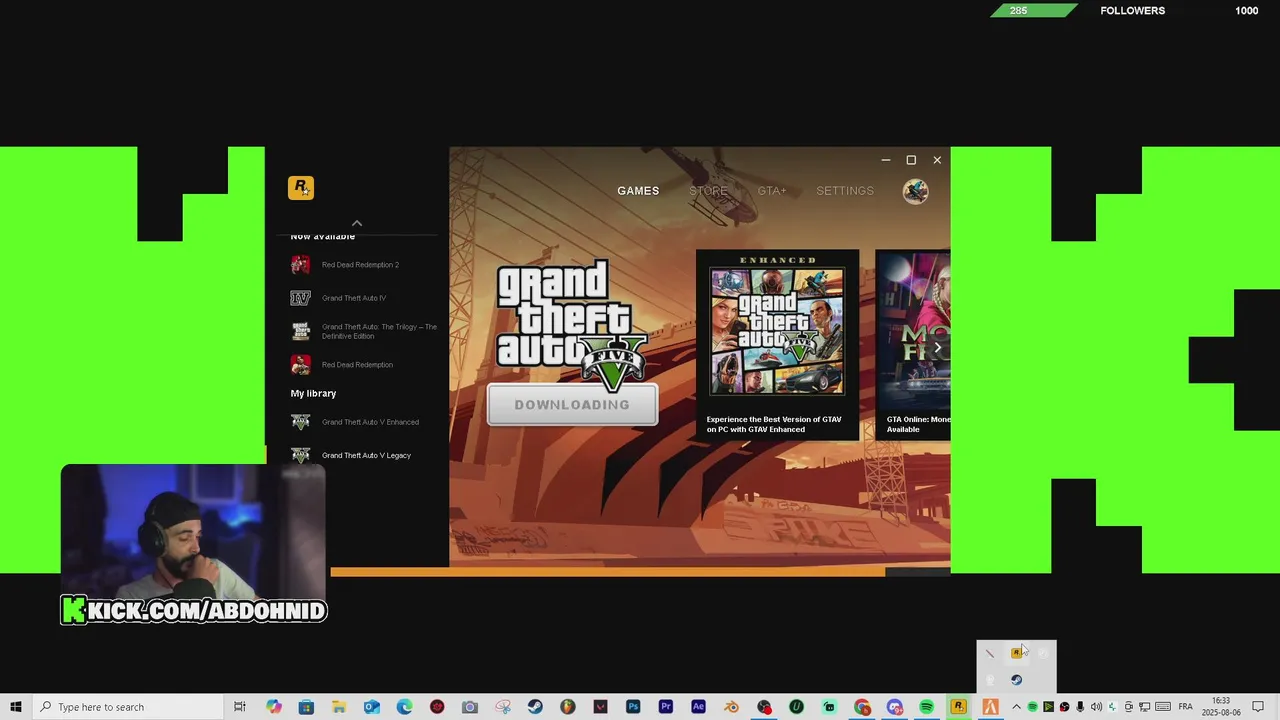Open FL Studio from the taskbar
The height and width of the screenshot is (720, 1280).
tap(568, 707)
